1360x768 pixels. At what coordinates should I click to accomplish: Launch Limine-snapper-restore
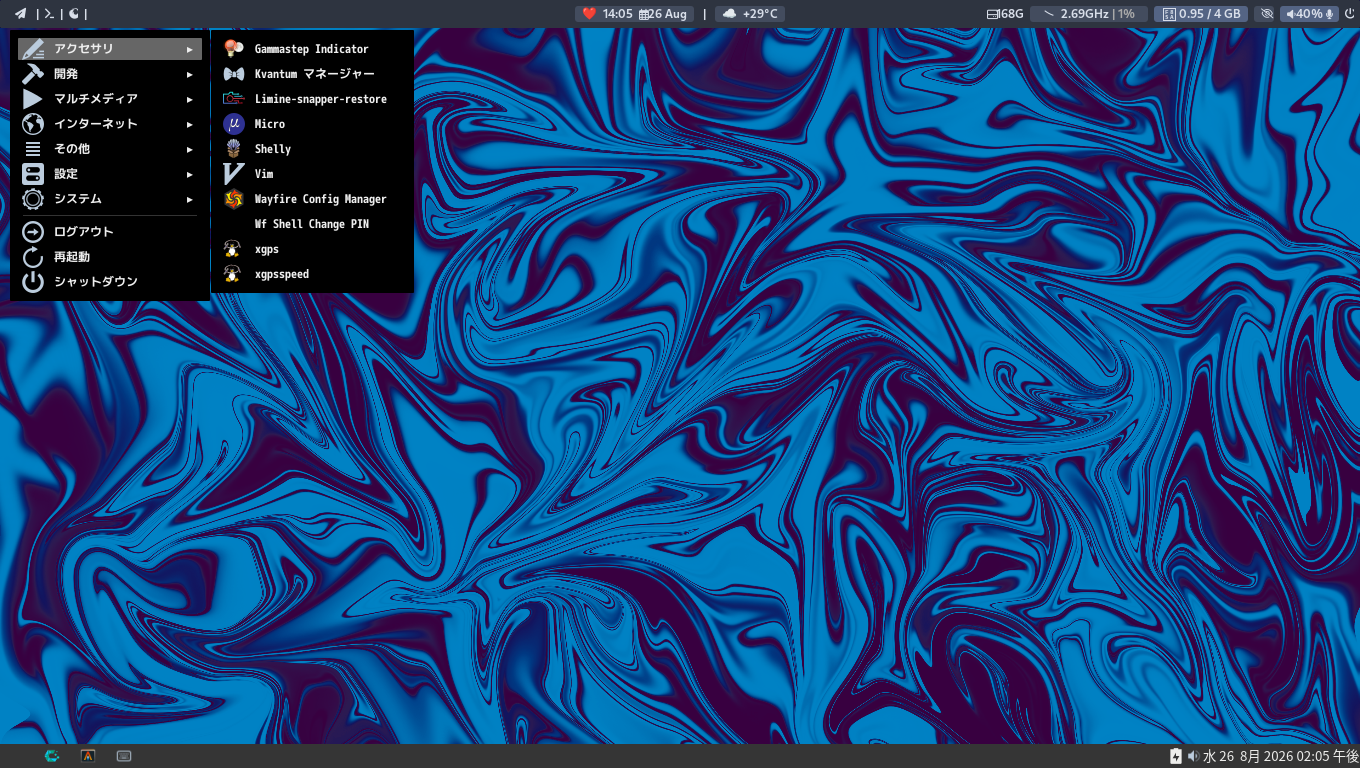pos(312,99)
